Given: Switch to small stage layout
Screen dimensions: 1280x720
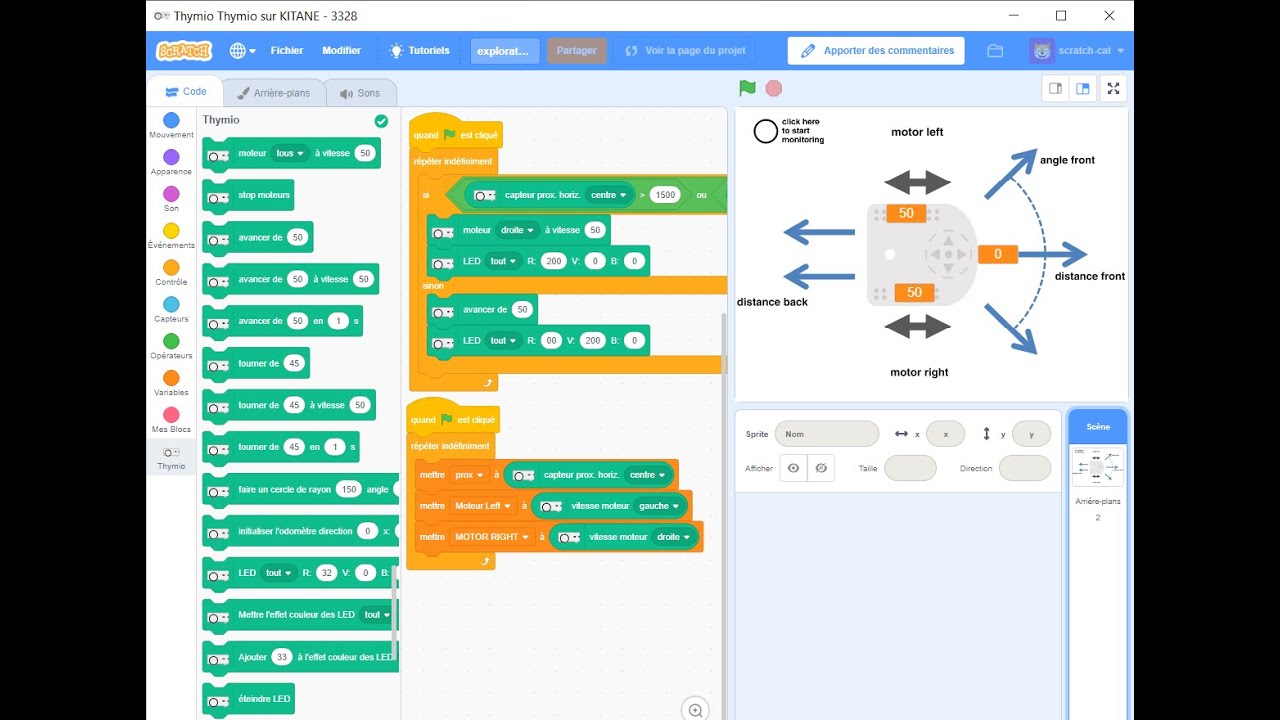Looking at the screenshot, I should [x=1055, y=88].
